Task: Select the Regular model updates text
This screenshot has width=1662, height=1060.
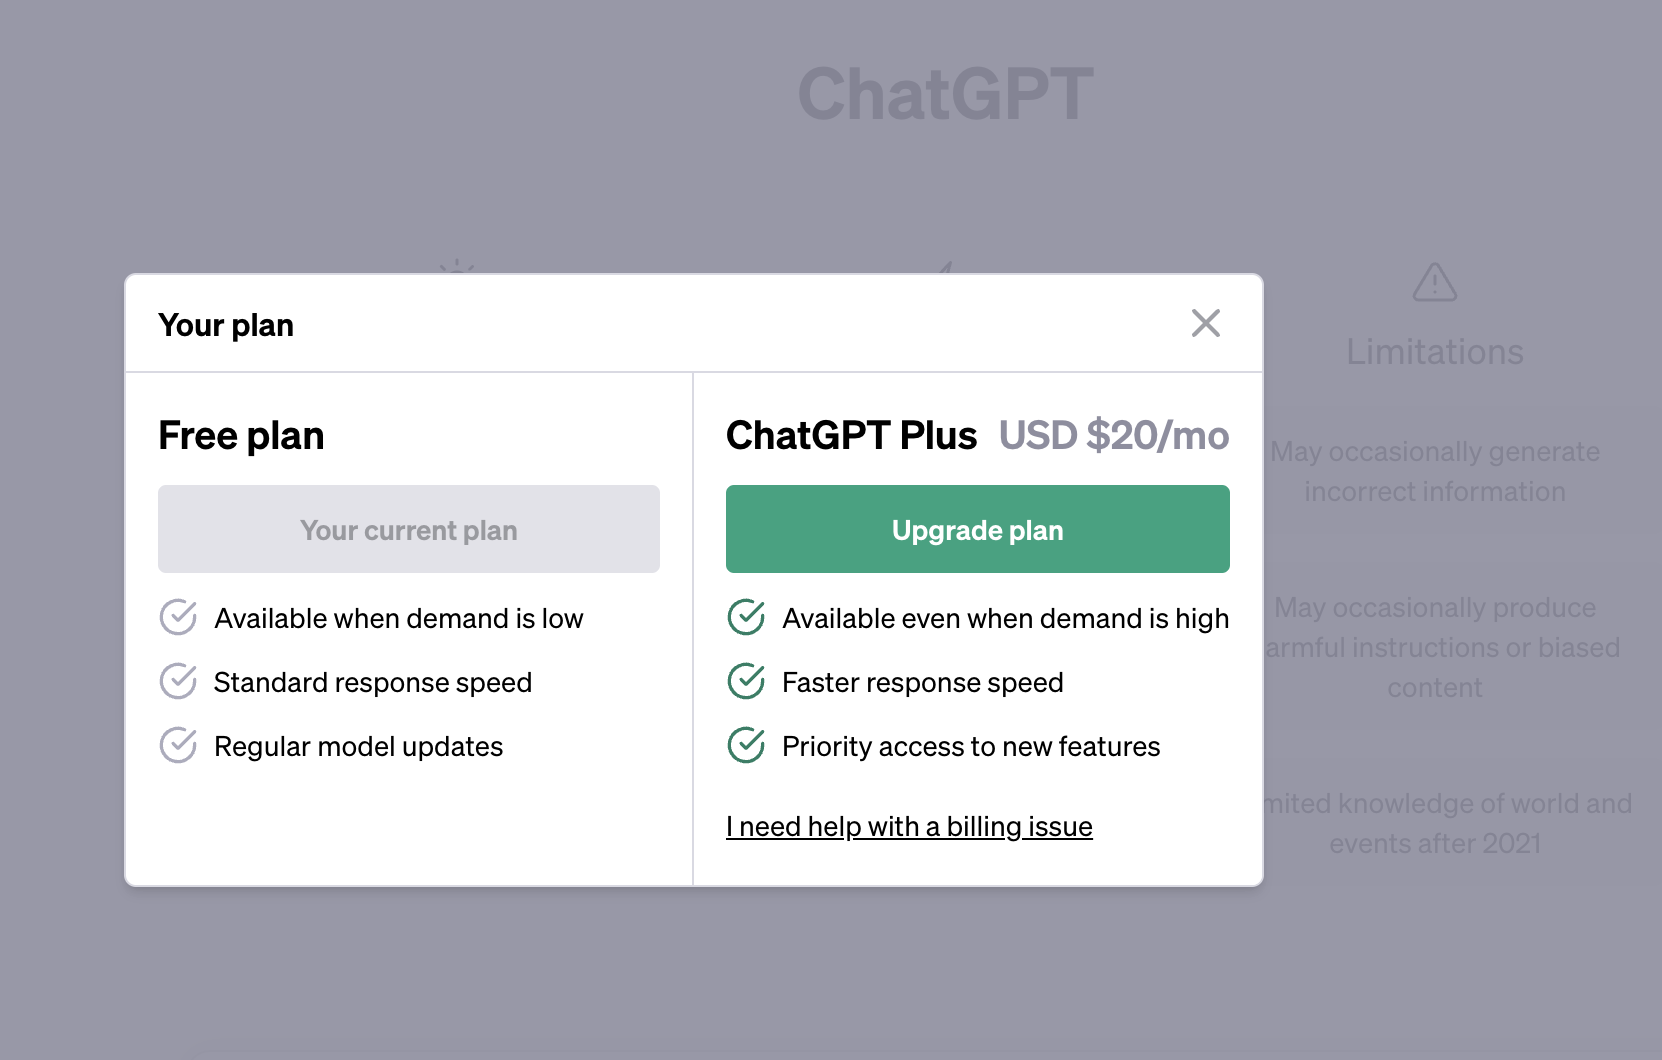Action: tap(358, 746)
